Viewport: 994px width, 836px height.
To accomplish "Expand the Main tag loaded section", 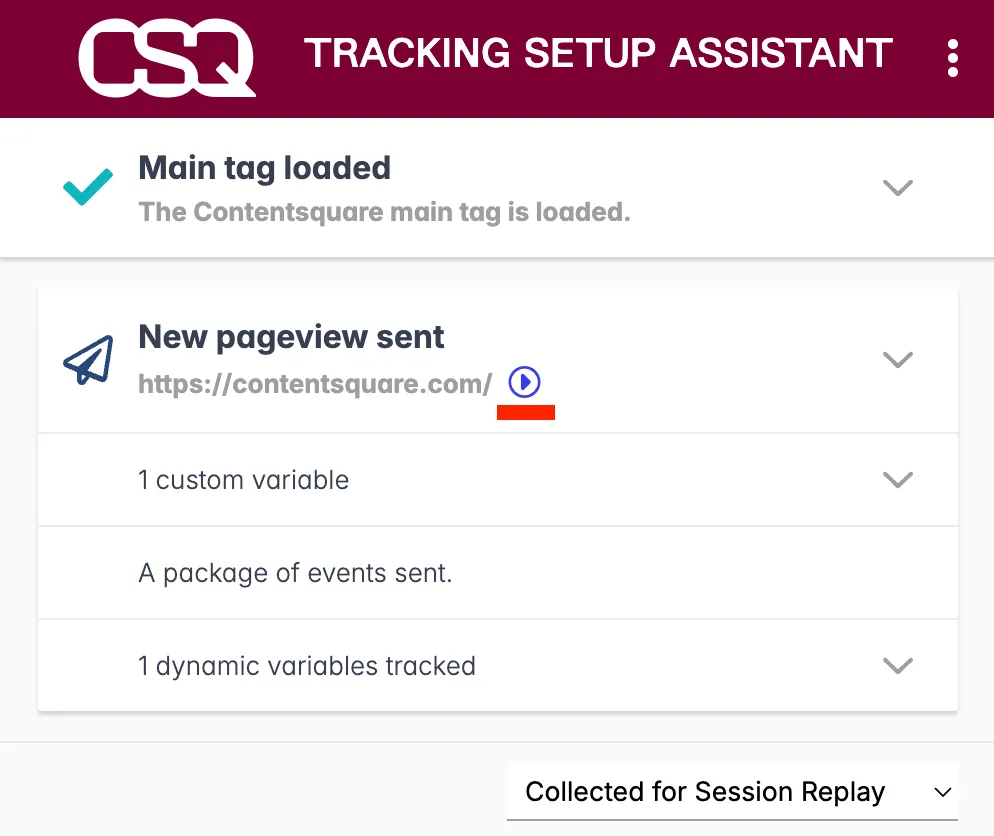I will click(x=898, y=187).
